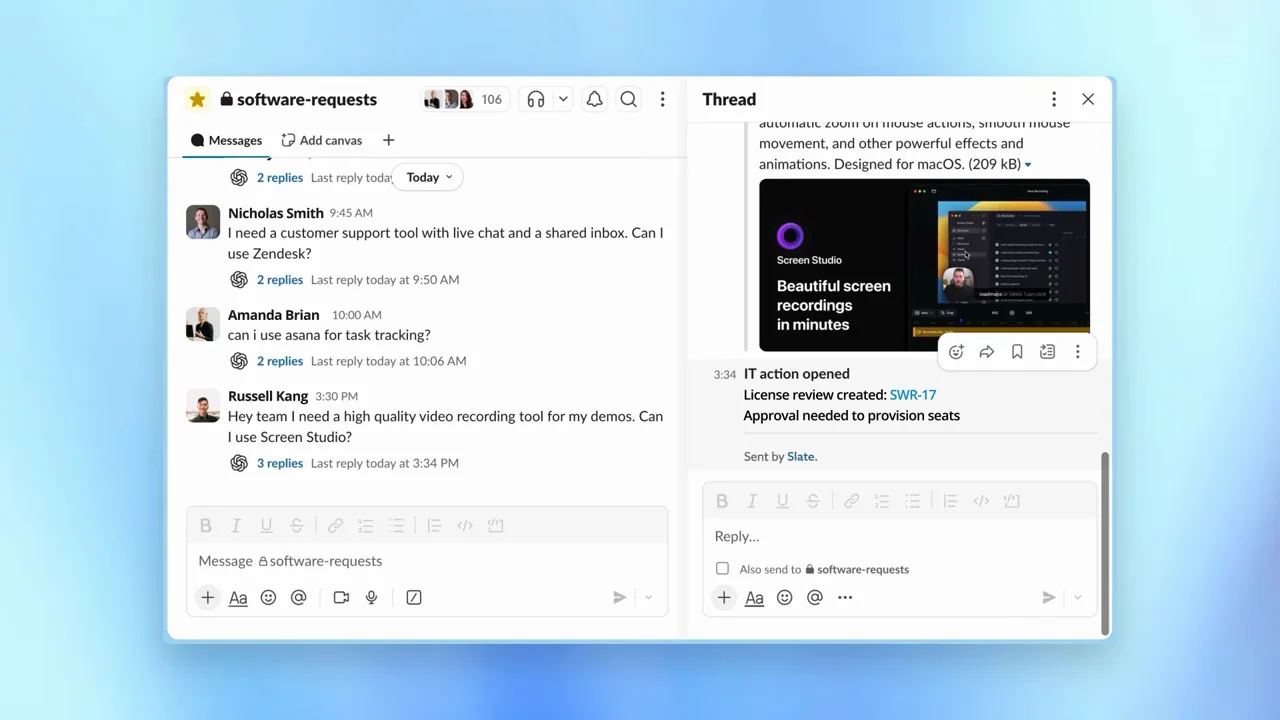Toggle strikethrough in thread reply composer
1280x720 pixels.
coord(813,501)
